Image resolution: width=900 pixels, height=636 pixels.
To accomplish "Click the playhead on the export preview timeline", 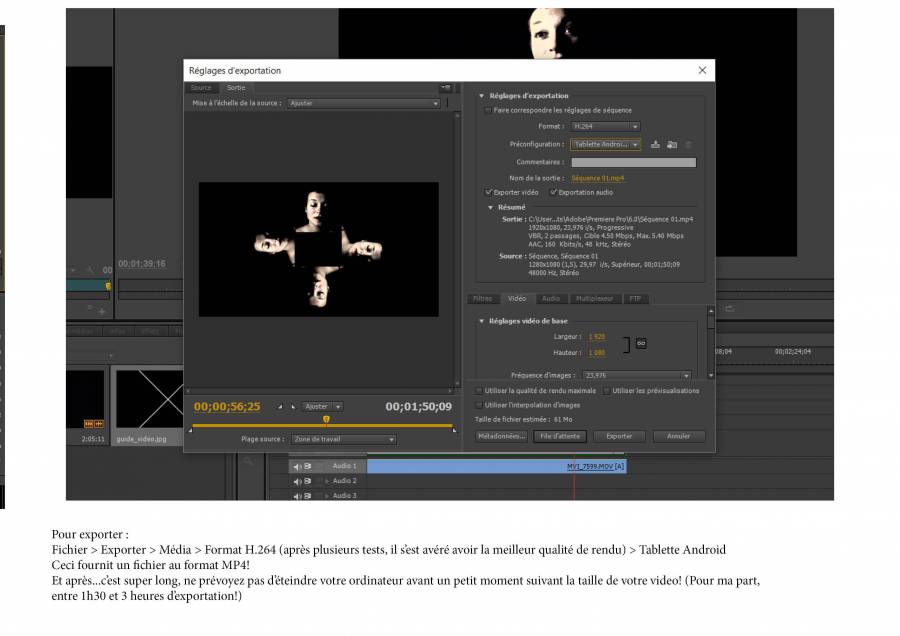I will coord(326,419).
